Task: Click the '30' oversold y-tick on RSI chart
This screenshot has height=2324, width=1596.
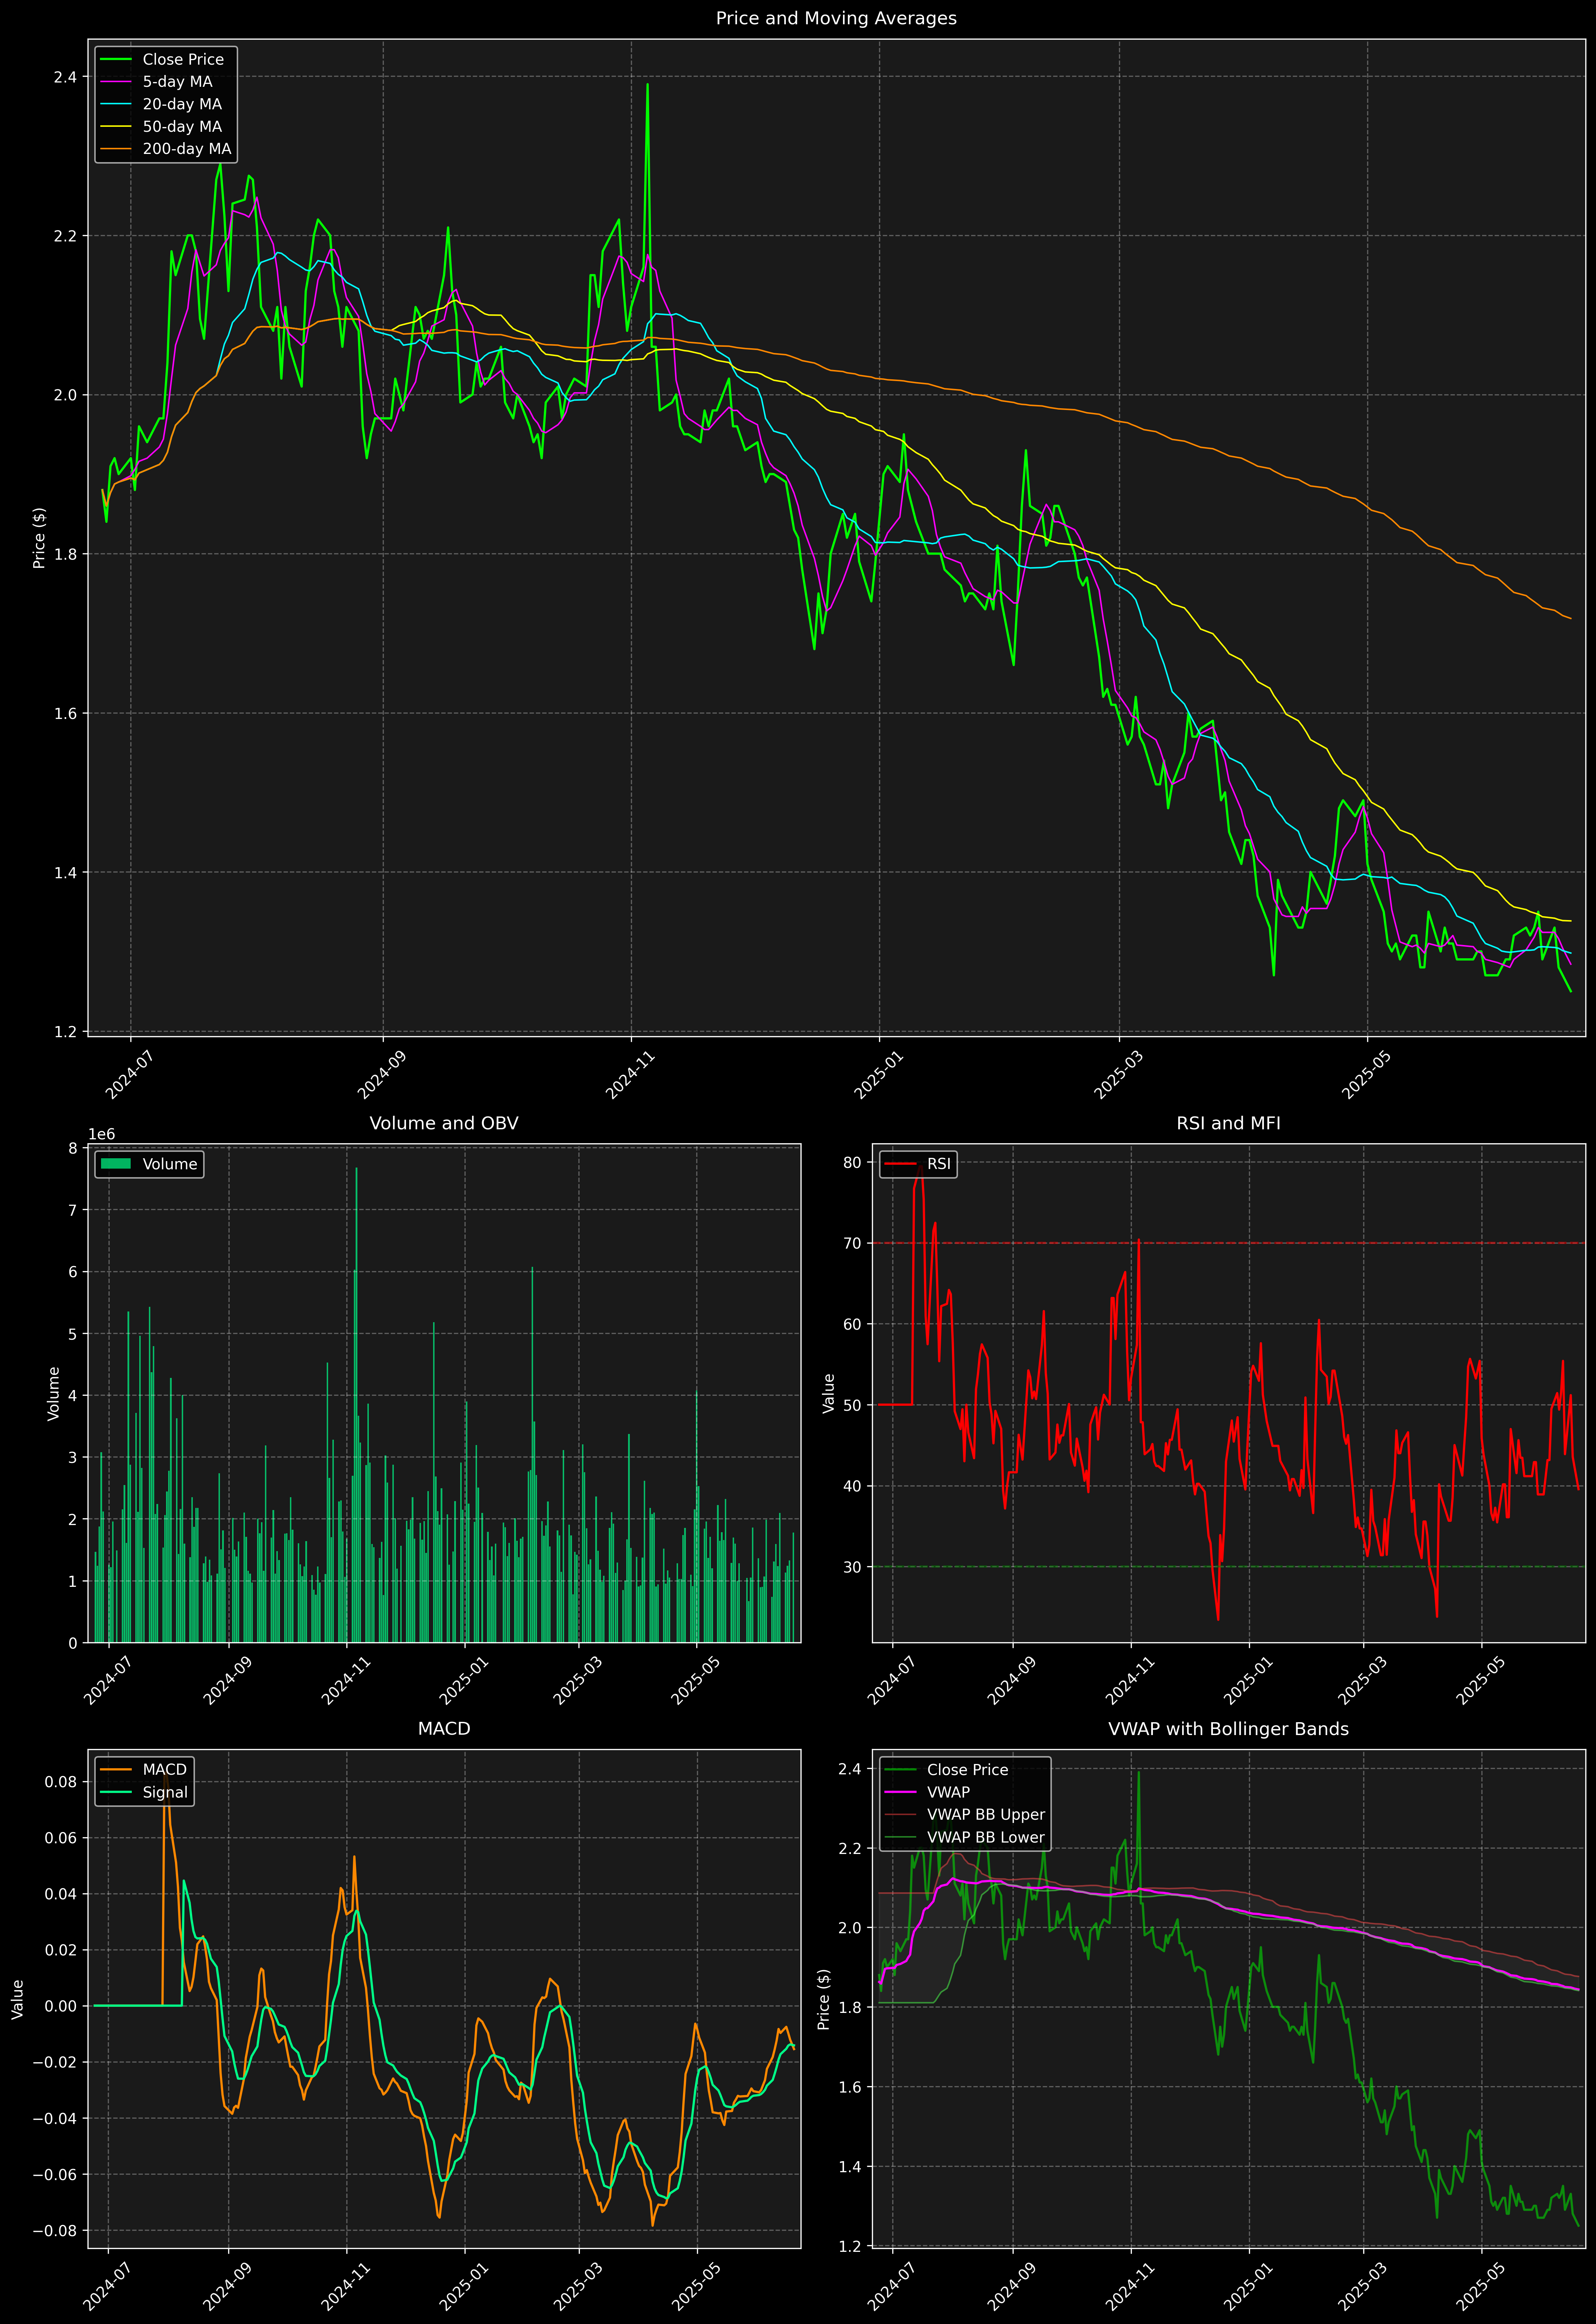Action: (x=852, y=1567)
